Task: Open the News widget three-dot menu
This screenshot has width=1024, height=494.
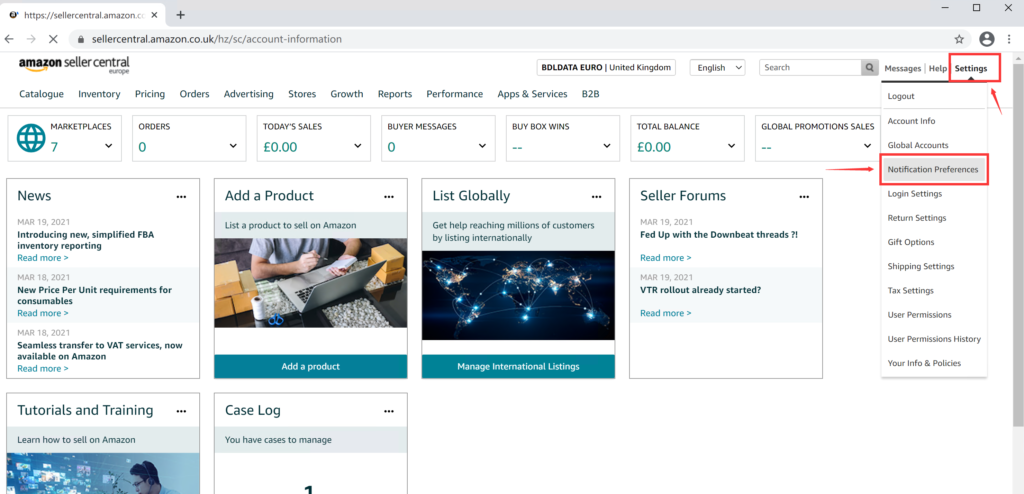Action: click(181, 196)
